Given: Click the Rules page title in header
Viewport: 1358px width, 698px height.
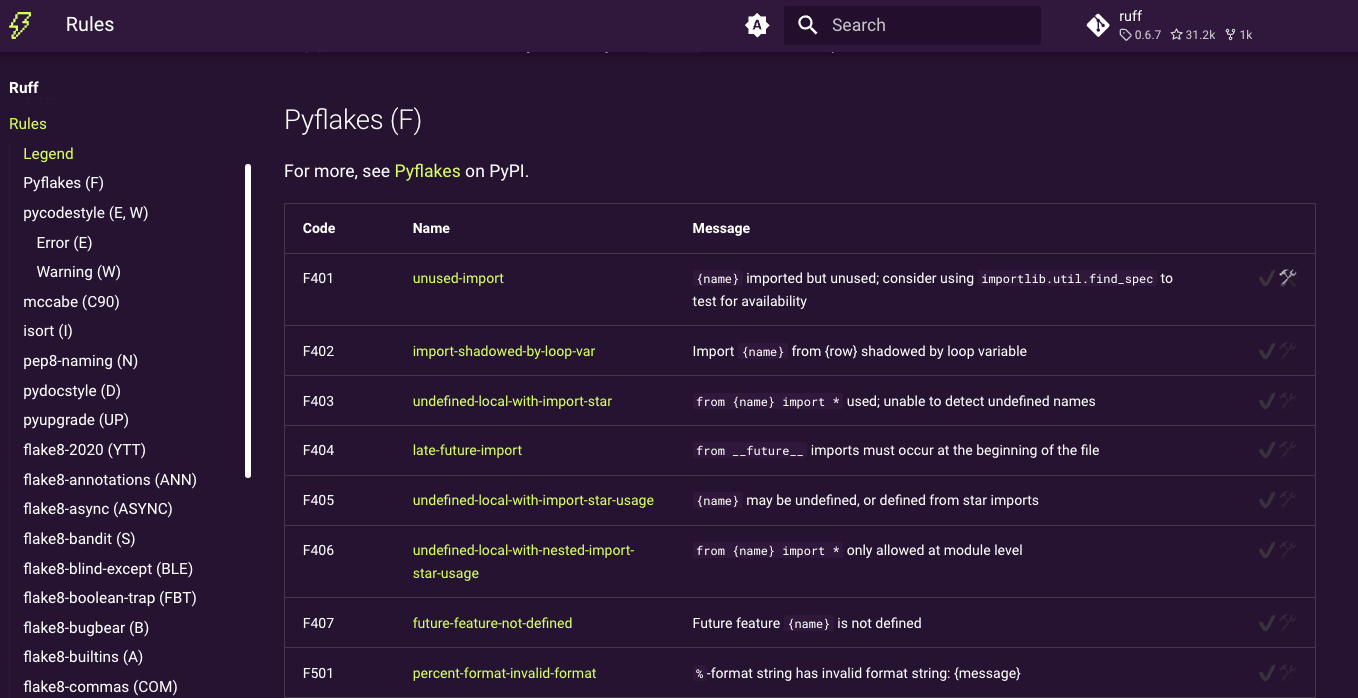Looking at the screenshot, I should pos(90,25).
